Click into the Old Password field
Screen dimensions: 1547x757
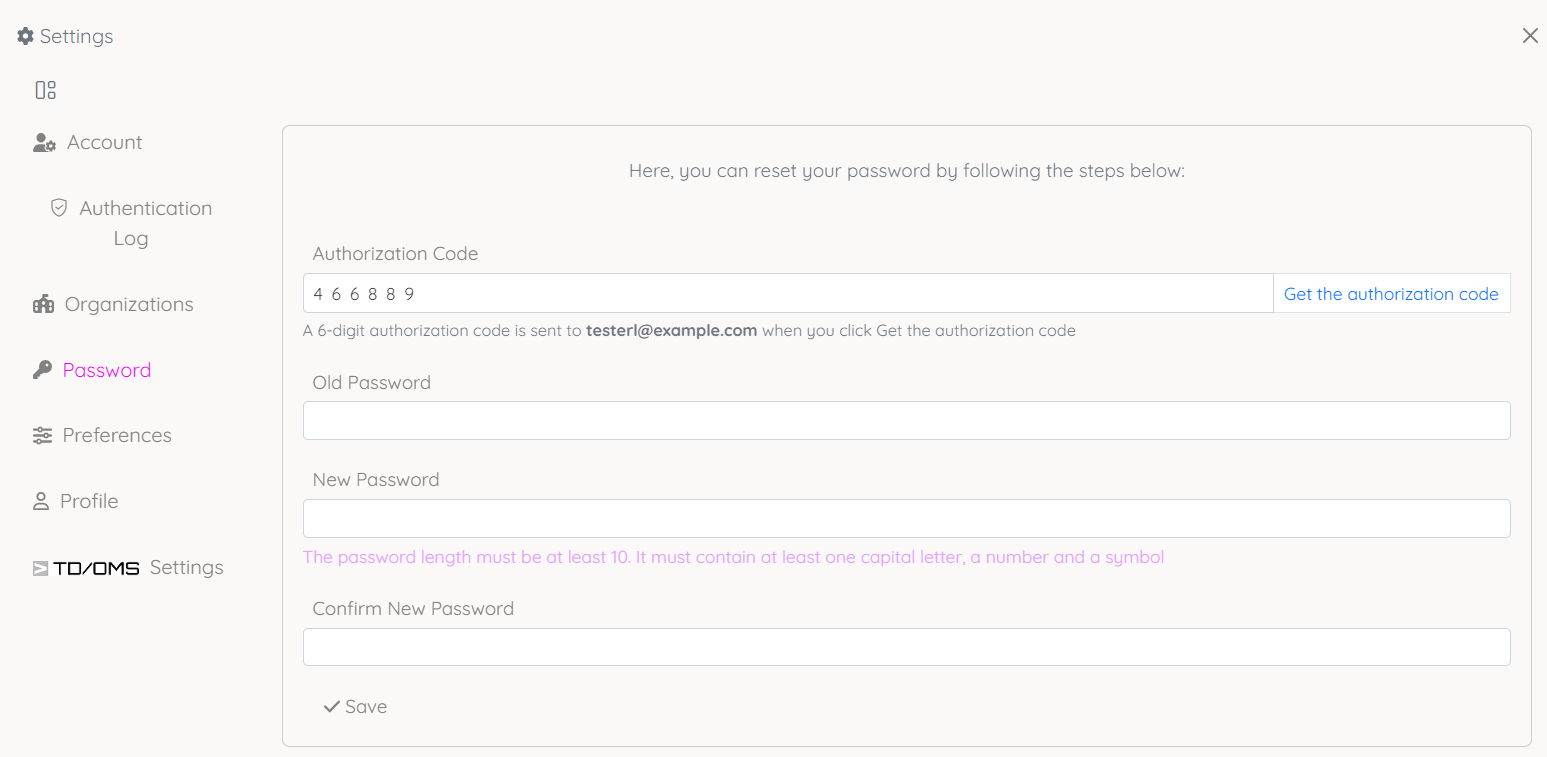(906, 421)
